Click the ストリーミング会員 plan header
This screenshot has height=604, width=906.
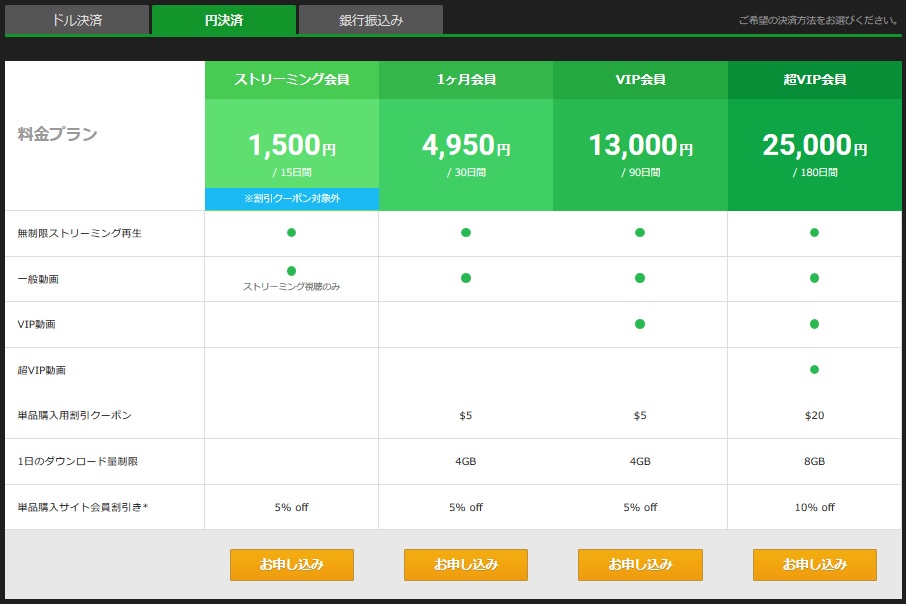[x=291, y=80]
